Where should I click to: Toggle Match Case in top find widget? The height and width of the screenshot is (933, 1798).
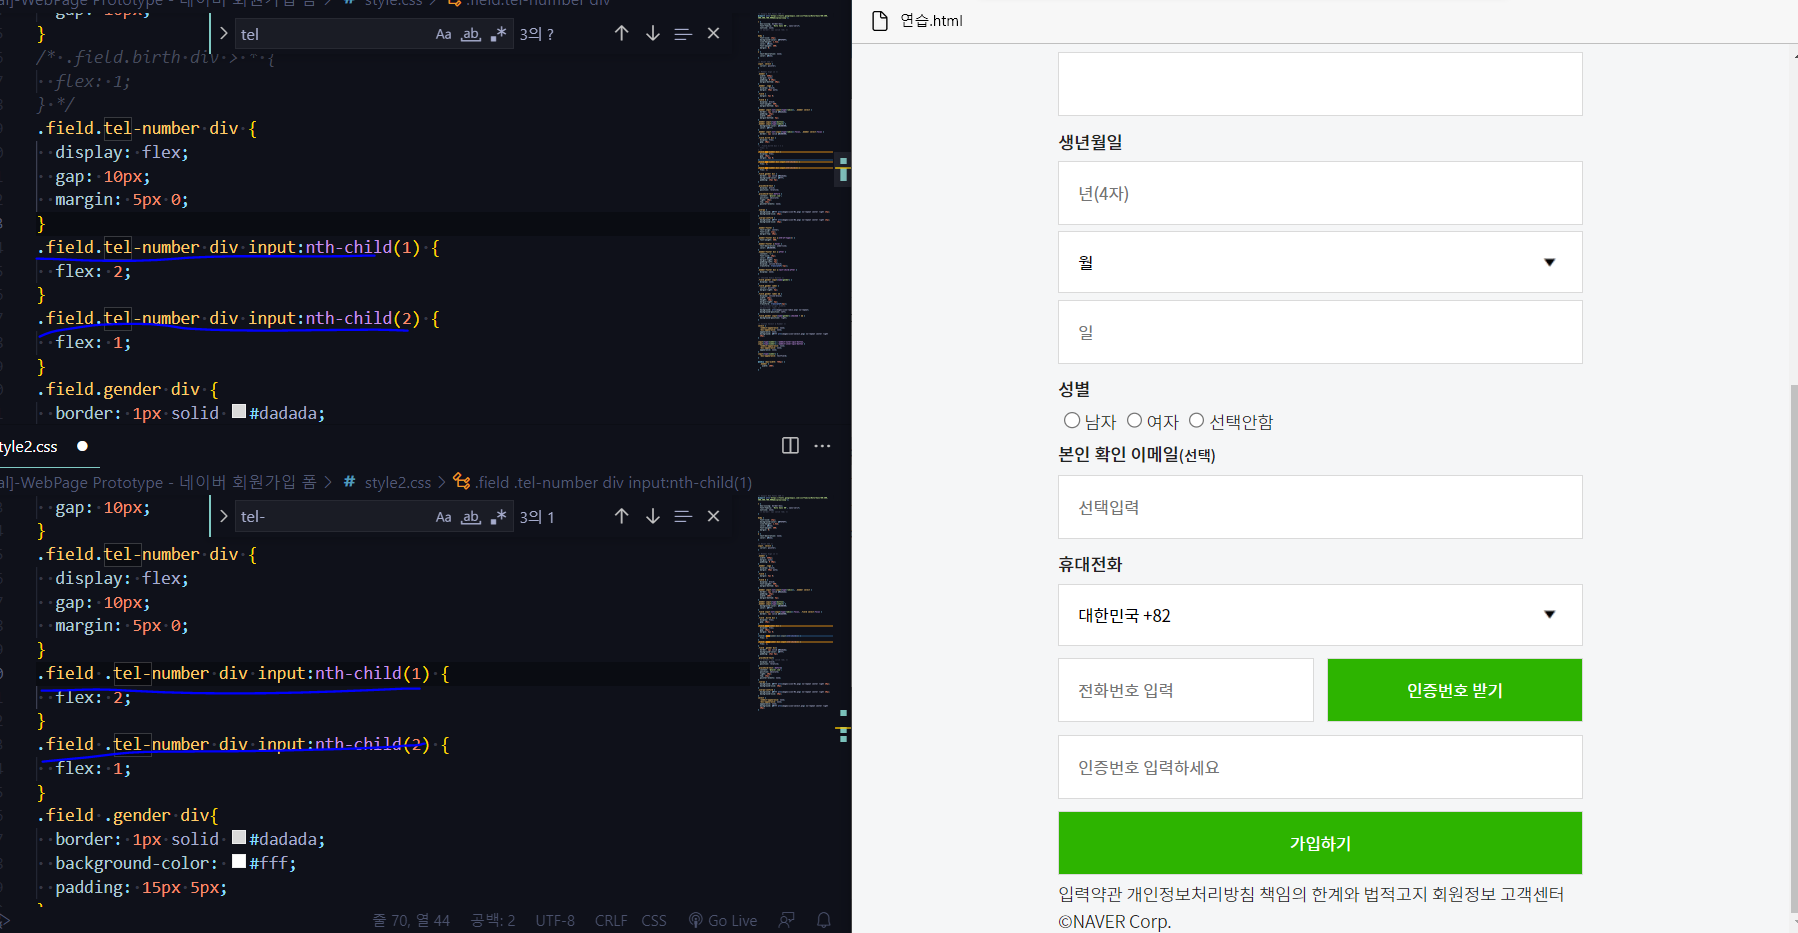[x=443, y=34]
